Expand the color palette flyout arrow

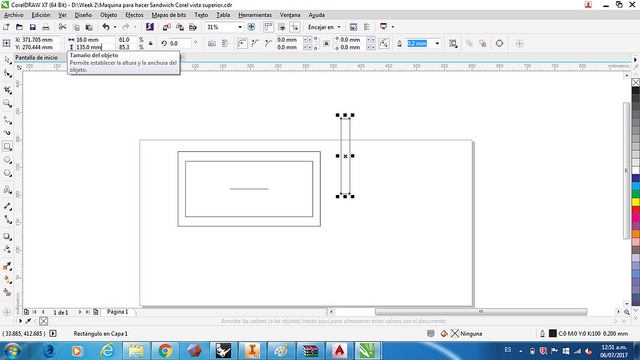pyautogui.click(x=636, y=60)
